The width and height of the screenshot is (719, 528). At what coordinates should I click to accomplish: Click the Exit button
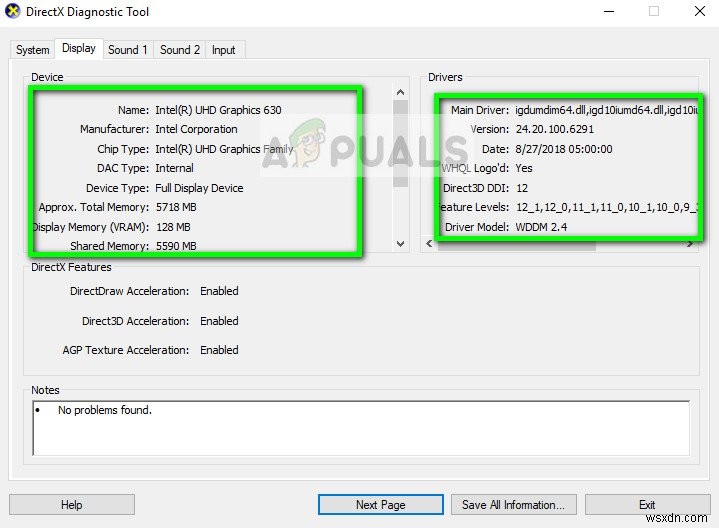click(x=647, y=505)
